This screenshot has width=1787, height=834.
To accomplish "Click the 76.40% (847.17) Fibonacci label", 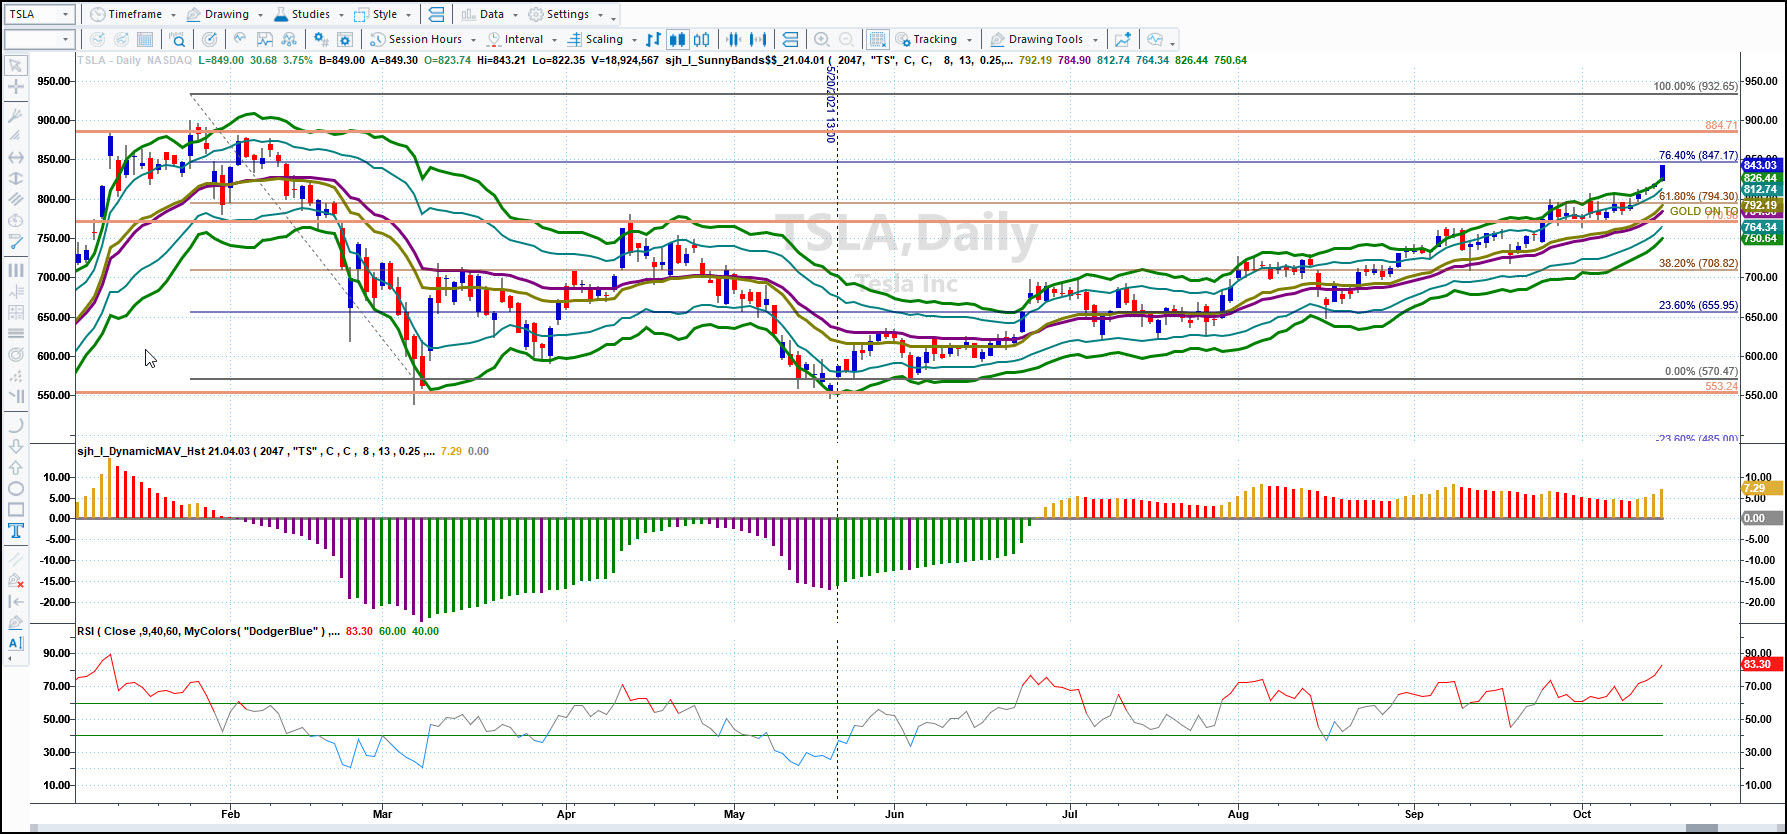I will (1697, 156).
